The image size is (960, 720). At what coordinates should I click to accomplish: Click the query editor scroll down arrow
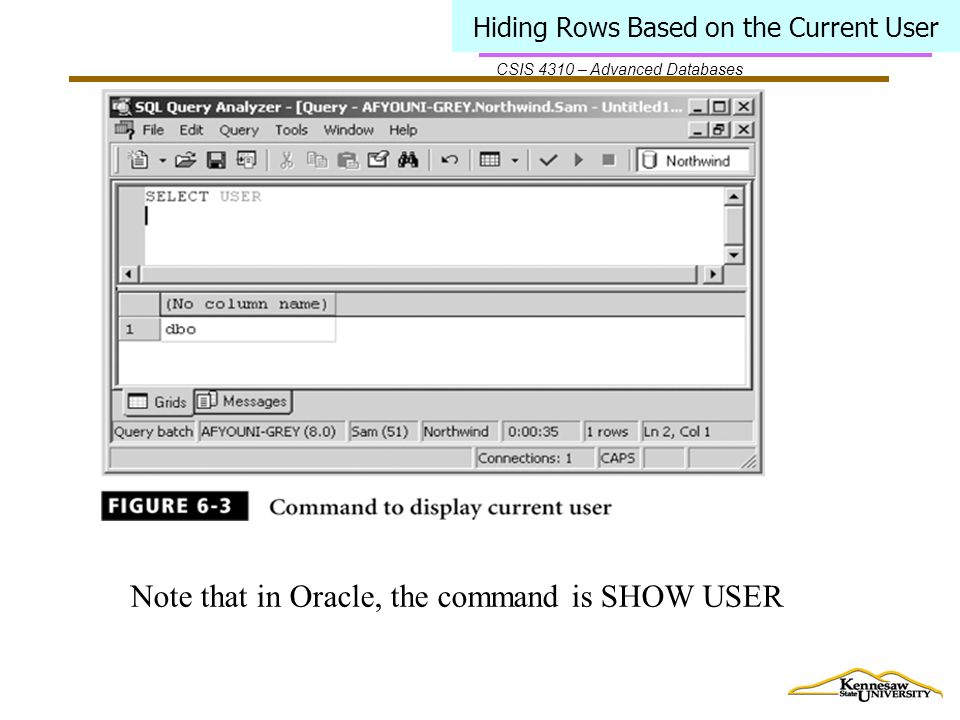click(x=733, y=254)
